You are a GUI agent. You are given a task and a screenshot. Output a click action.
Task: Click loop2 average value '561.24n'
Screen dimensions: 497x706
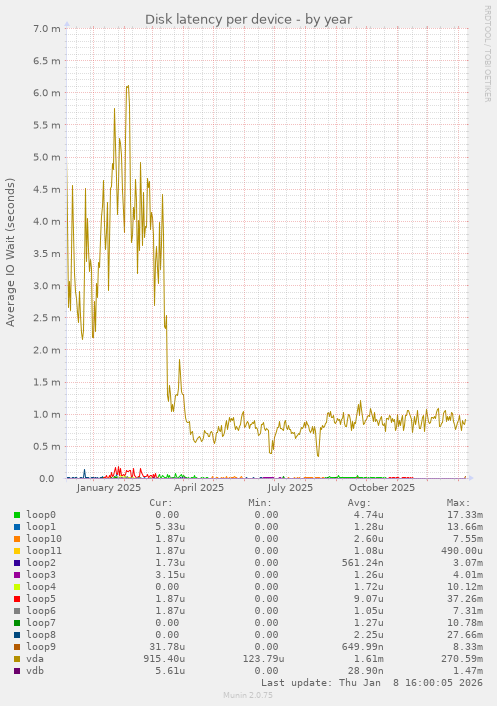click(x=362, y=563)
